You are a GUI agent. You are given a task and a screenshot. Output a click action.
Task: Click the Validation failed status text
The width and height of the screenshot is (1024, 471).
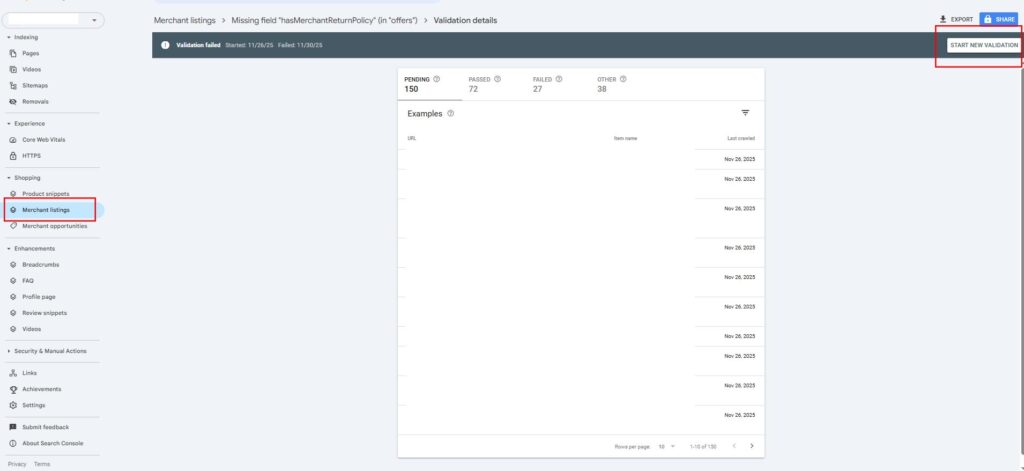click(x=199, y=45)
